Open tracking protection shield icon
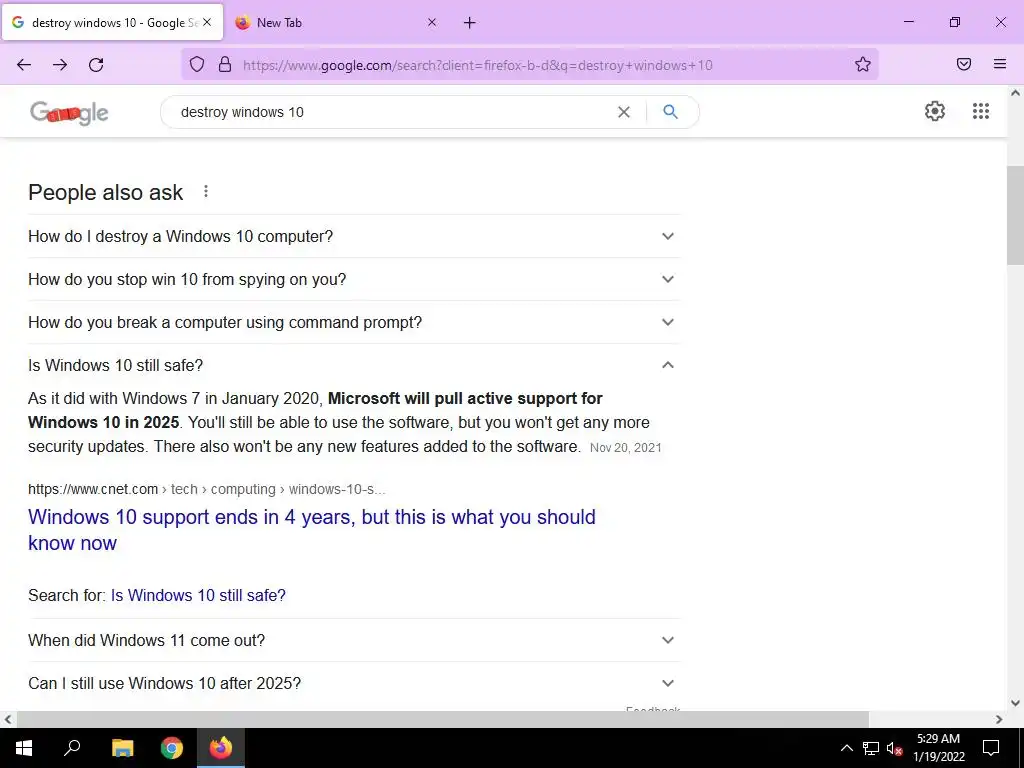The width and height of the screenshot is (1024, 768). tap(197, 64)
